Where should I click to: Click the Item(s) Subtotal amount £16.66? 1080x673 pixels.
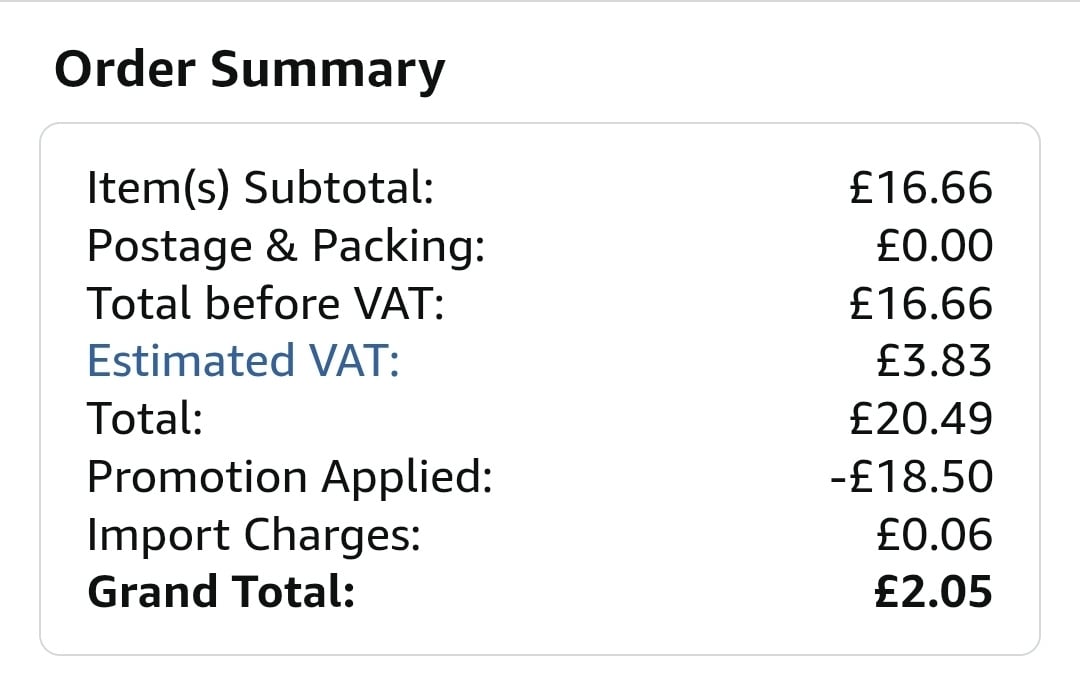[x=921, y=188]
